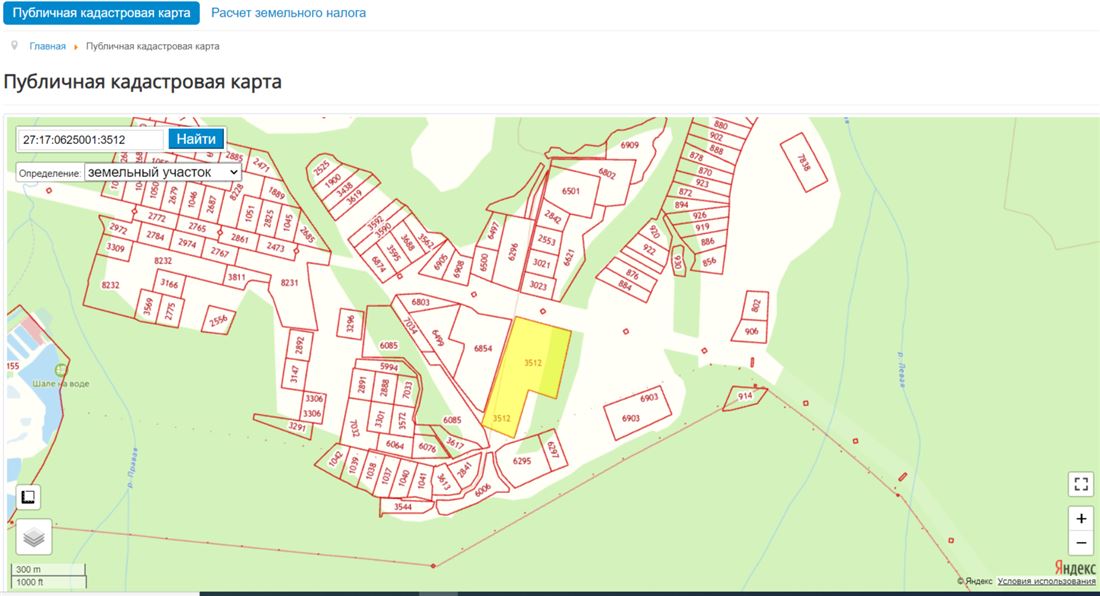Zoom in with the plus button

(1080, 520)
